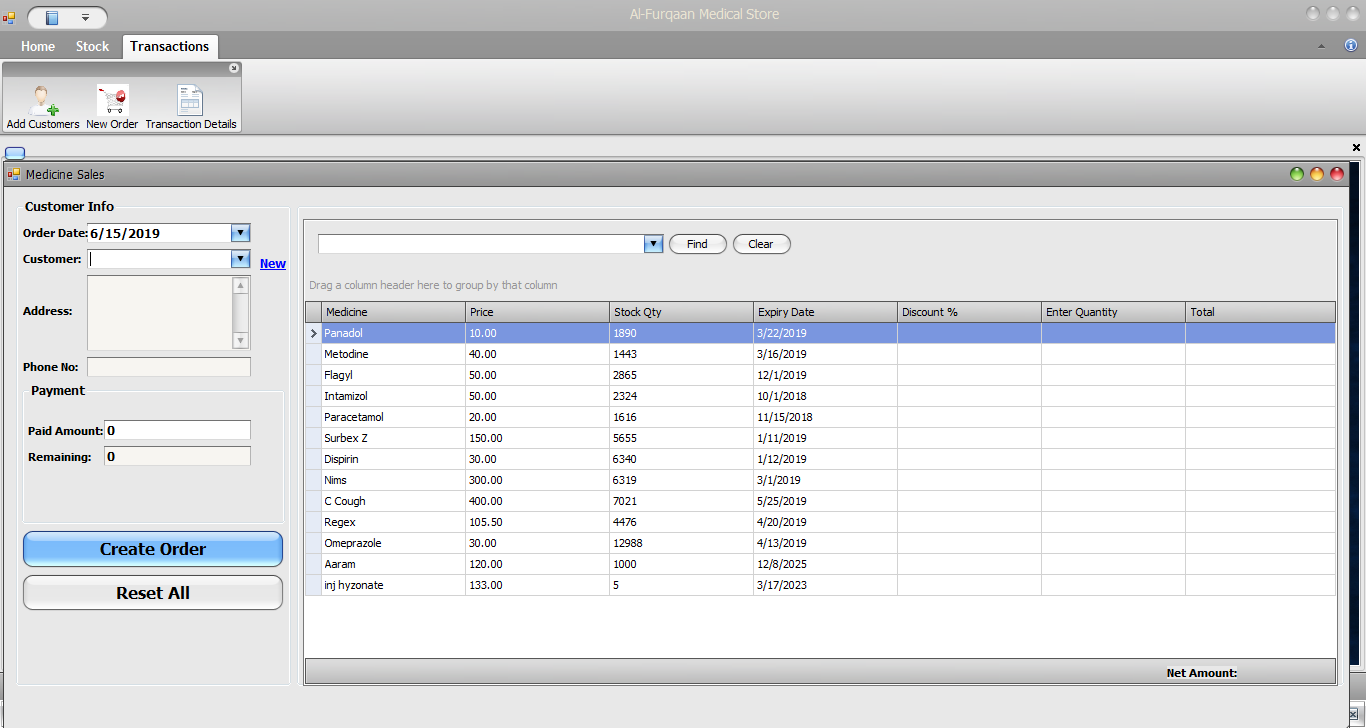Open the Transaction Details report icon
This screenshot has height=728, width=1366.
tap(190, 102)
